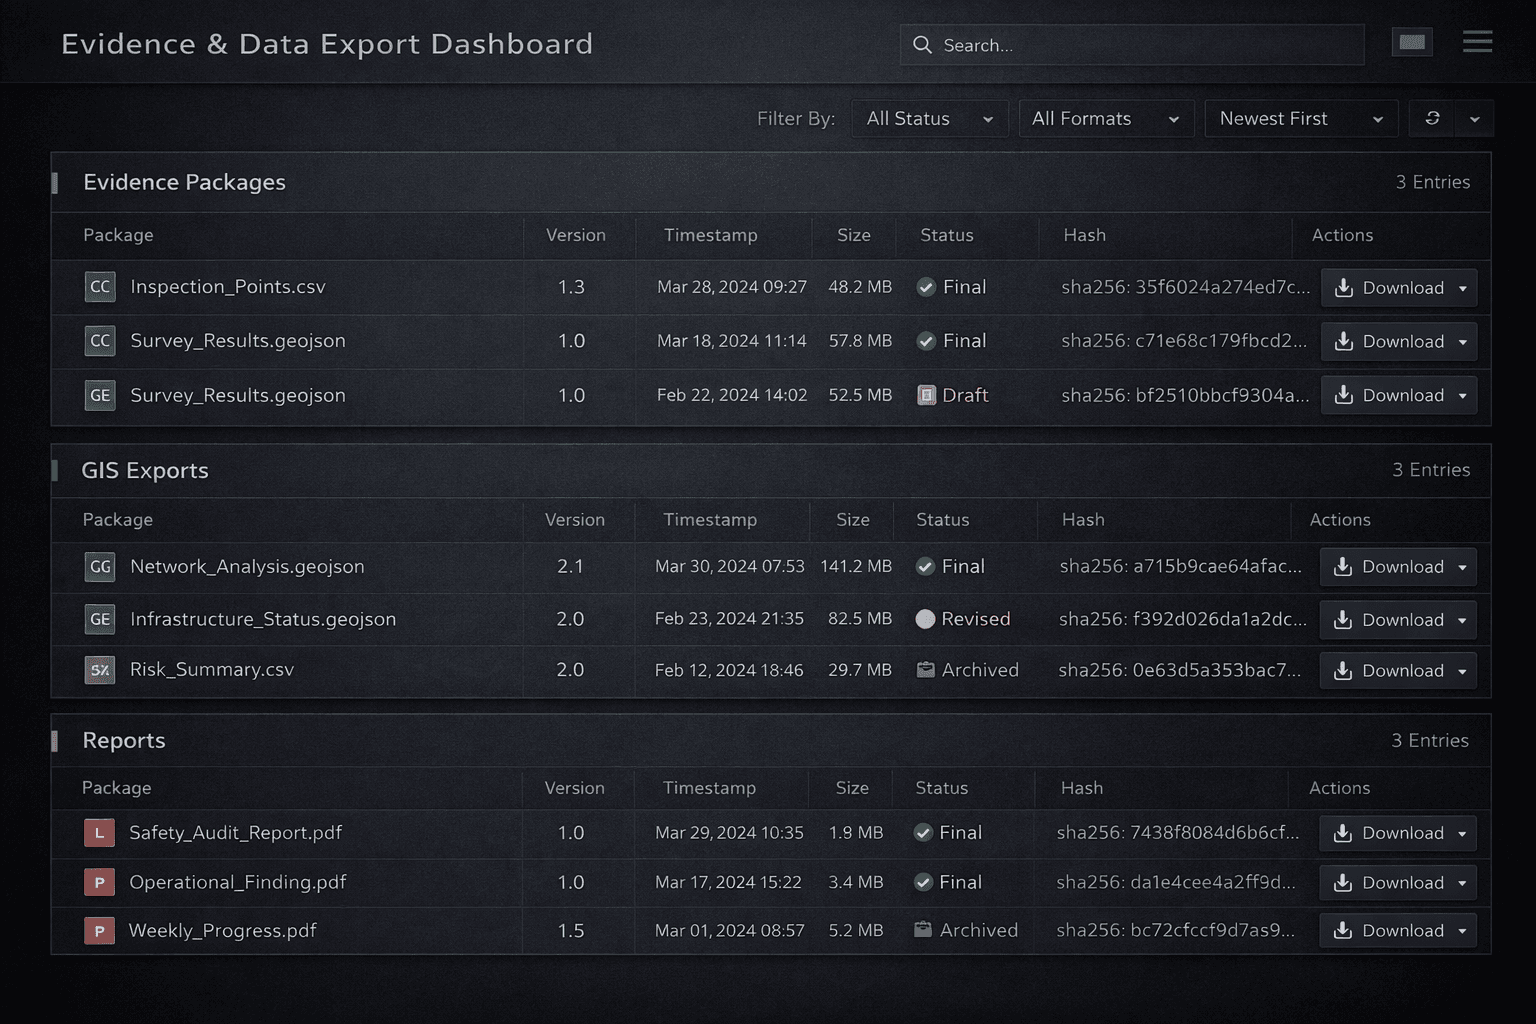
Task: Click the version 1.5 cell of Weekly_Progress.pdf
Action: tap(571, 931)
